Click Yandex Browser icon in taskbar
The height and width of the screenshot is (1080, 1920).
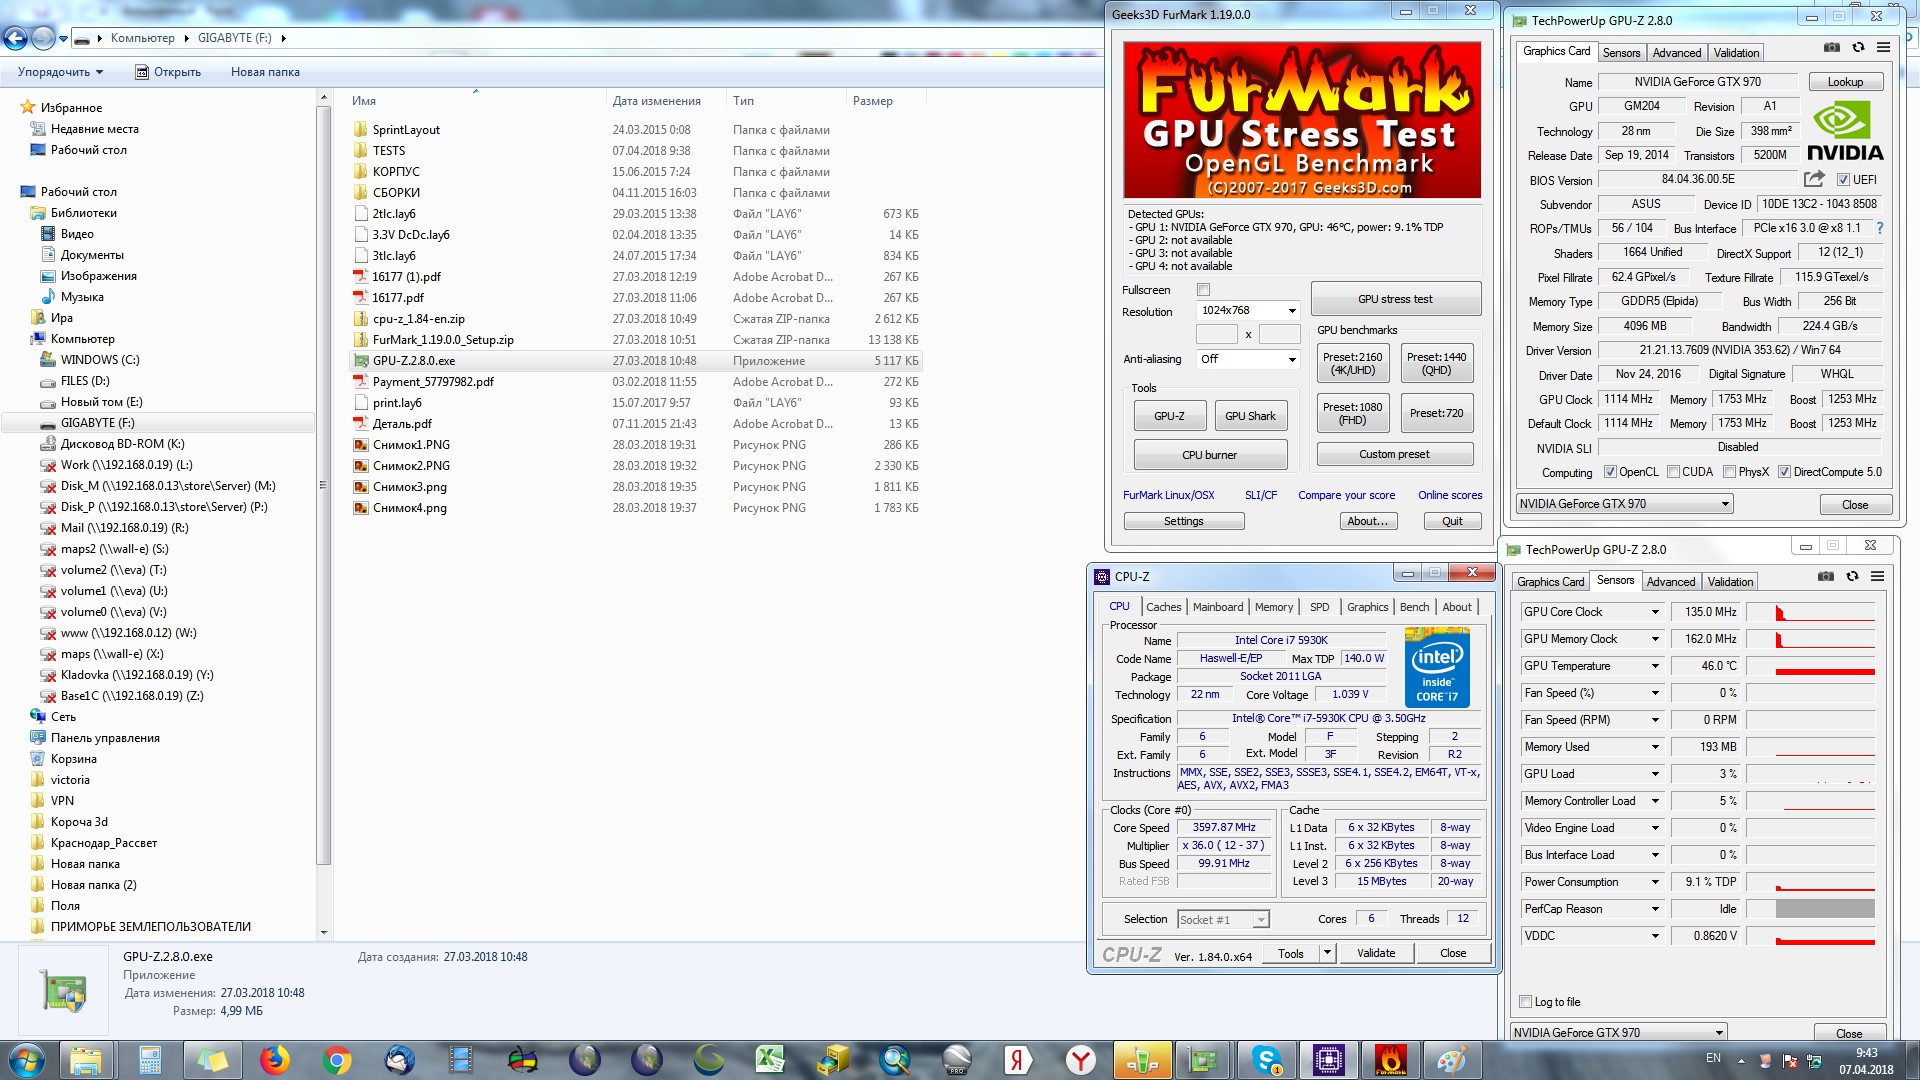[1079, 1059]
